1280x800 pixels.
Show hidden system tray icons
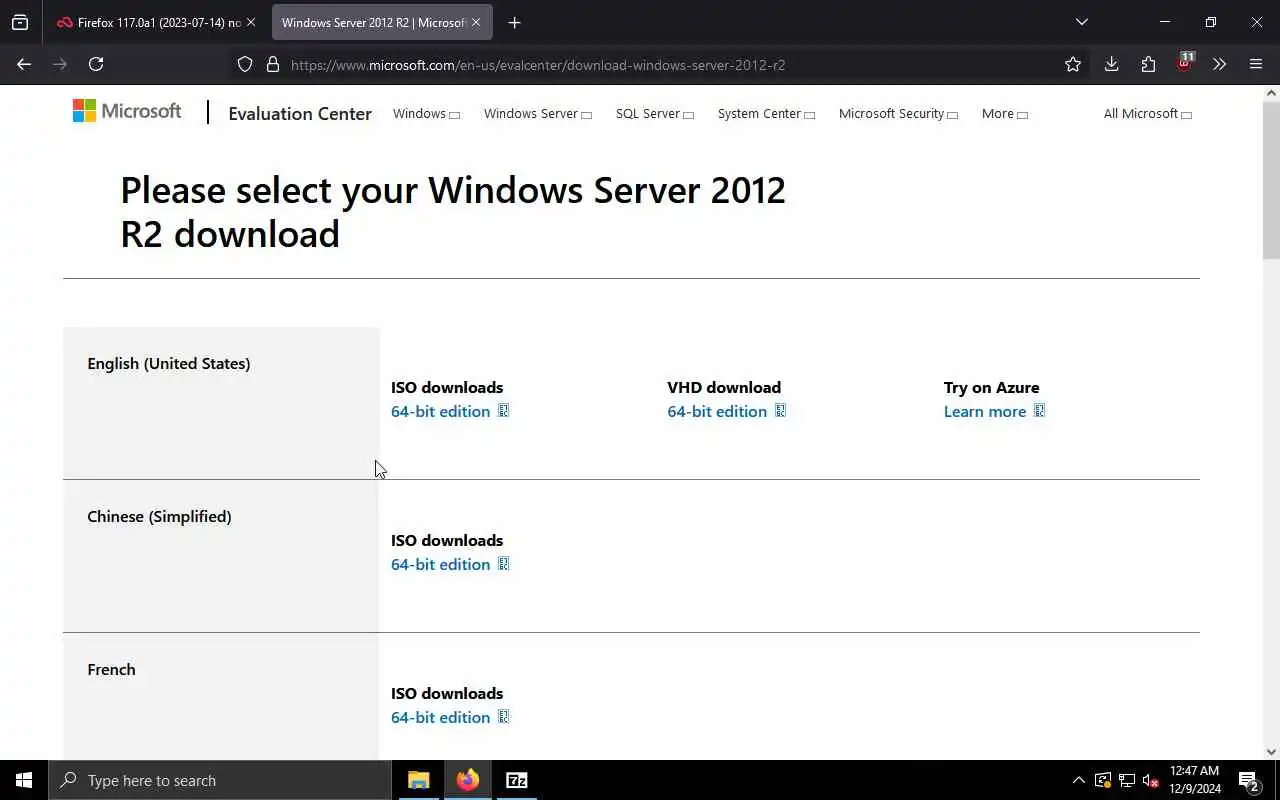coord(1078,780)
